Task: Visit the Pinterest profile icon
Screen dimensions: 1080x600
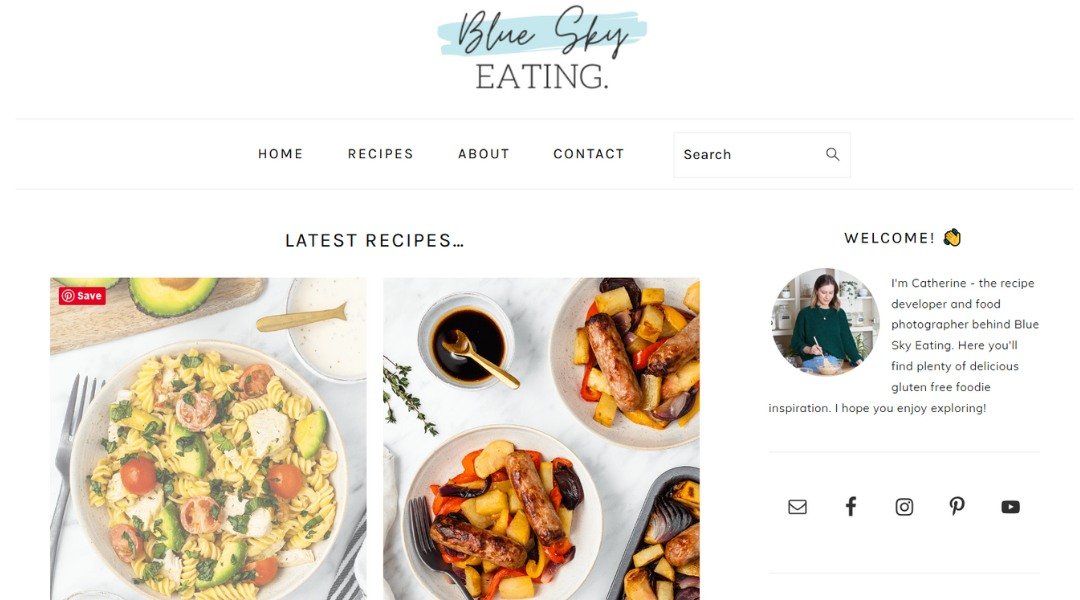Action: pyautogui.click(x=957, y=506)
